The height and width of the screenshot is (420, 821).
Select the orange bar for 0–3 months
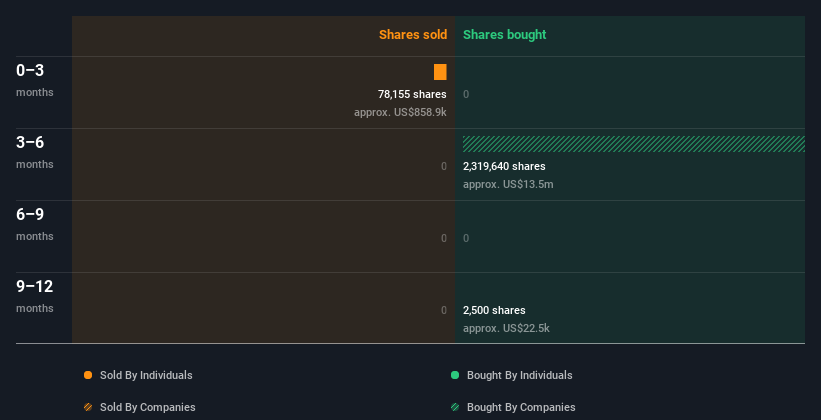[x=440, y=72]
